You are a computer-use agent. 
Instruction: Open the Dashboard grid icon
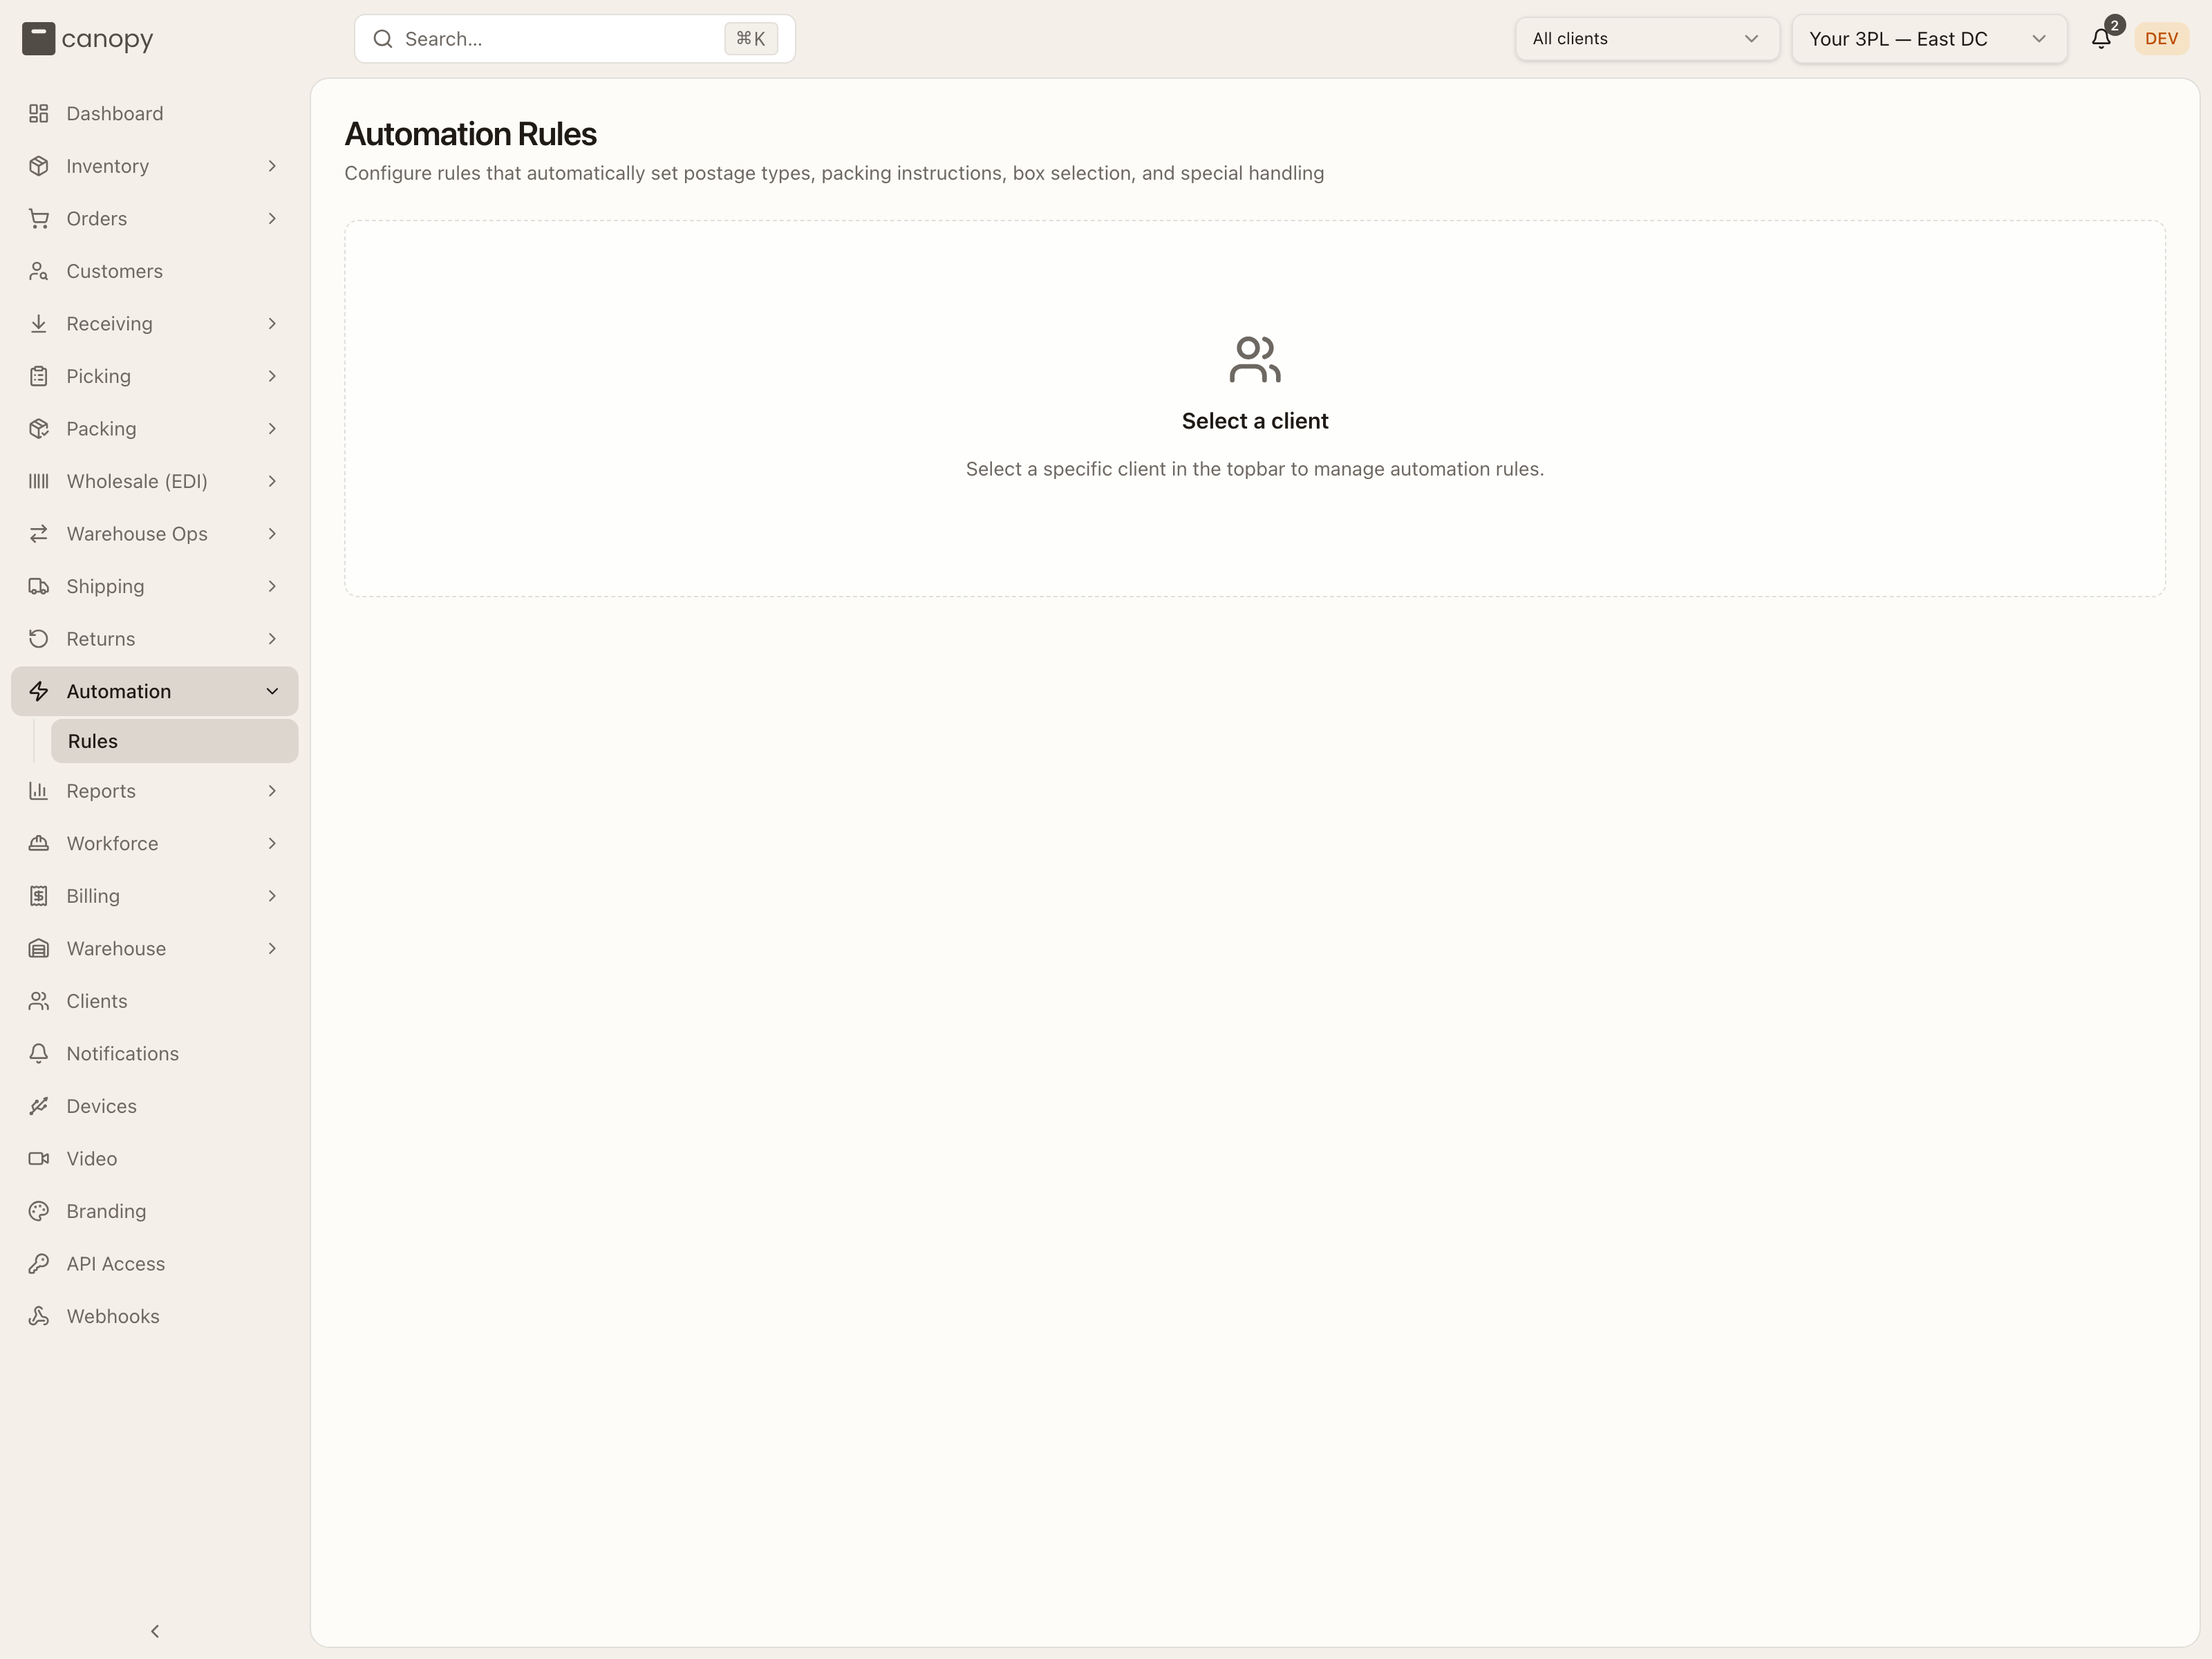coord(39,113)
